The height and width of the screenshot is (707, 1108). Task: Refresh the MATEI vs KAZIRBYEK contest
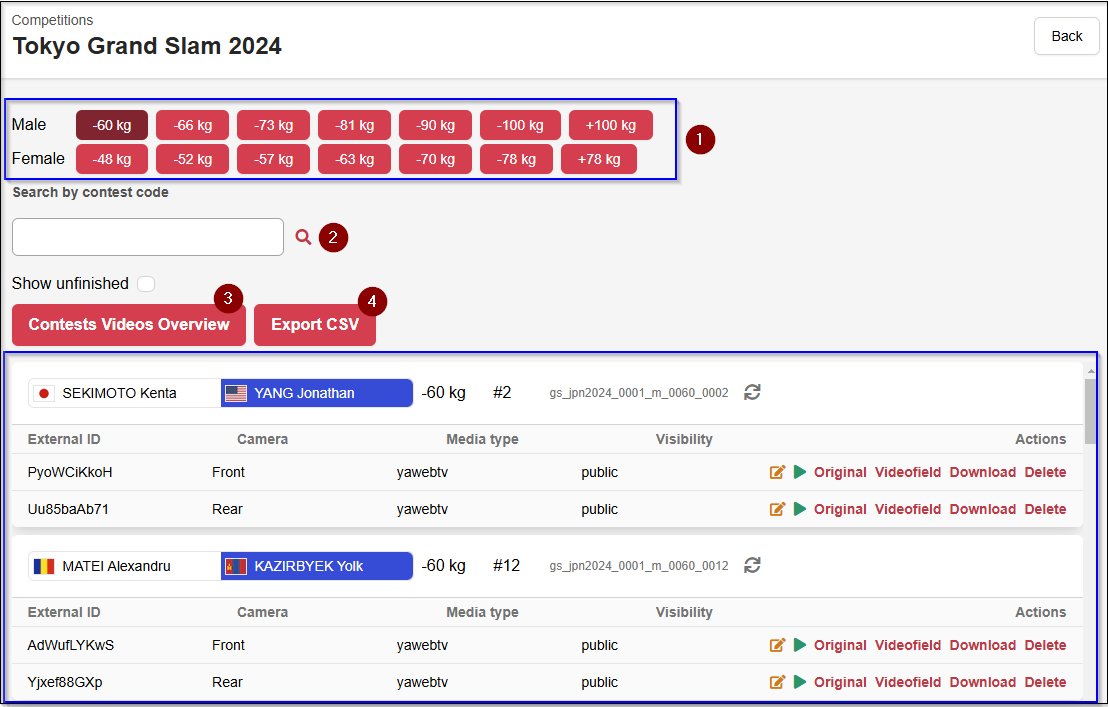753,566
